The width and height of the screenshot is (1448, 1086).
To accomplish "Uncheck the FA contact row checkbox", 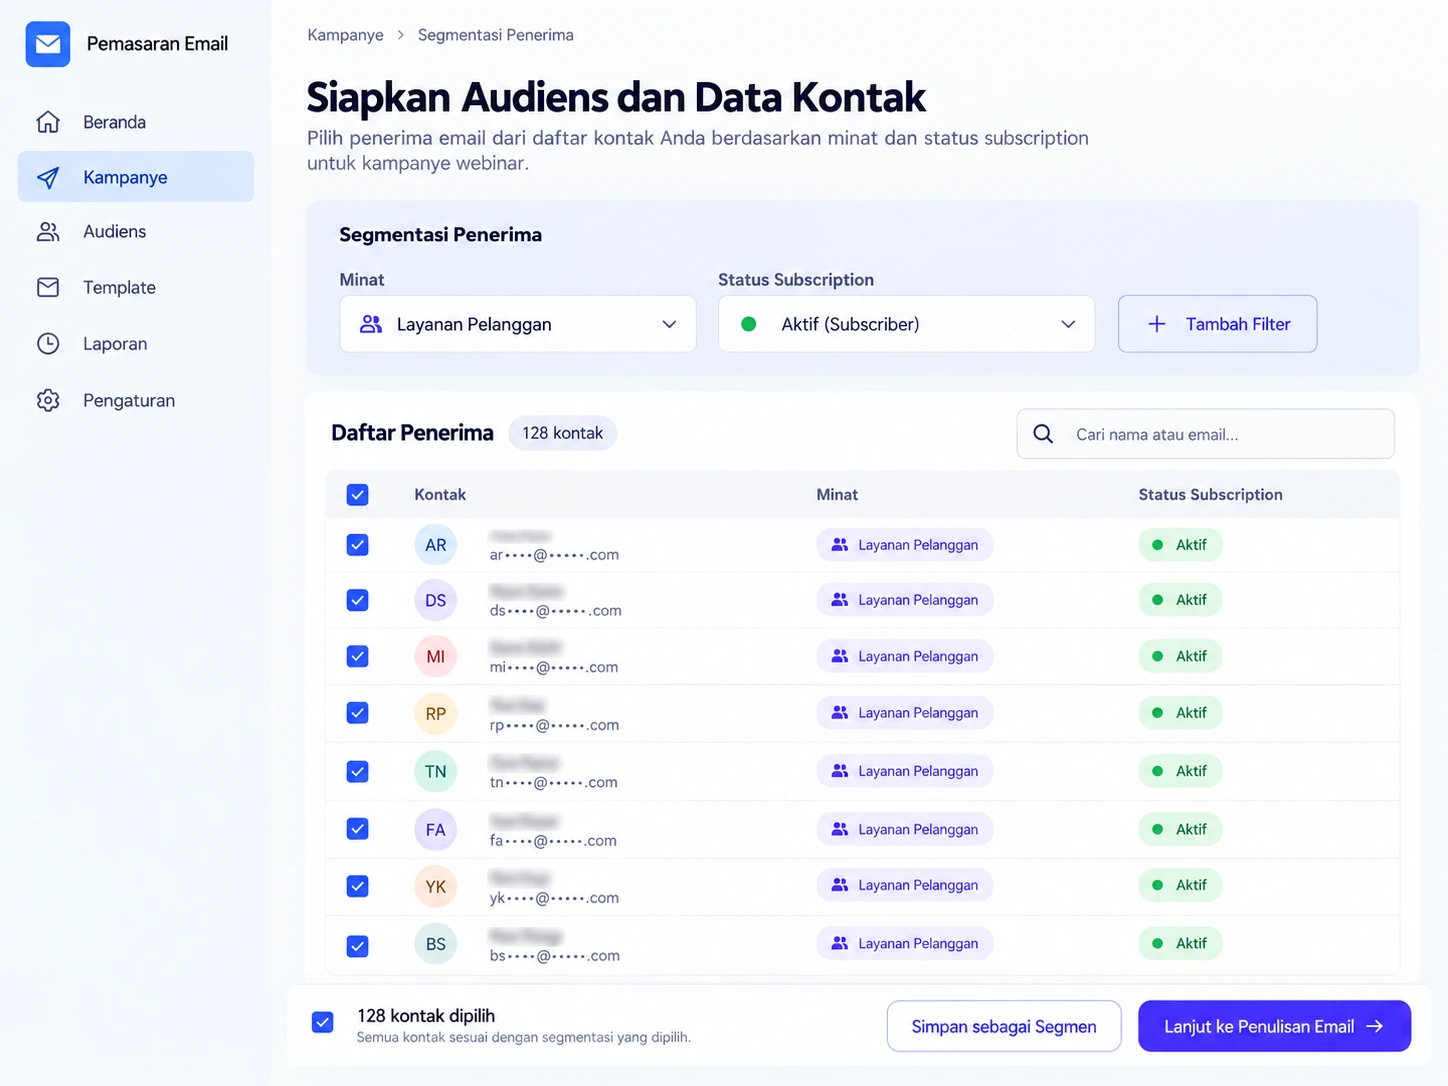I will tap(357, 829).
